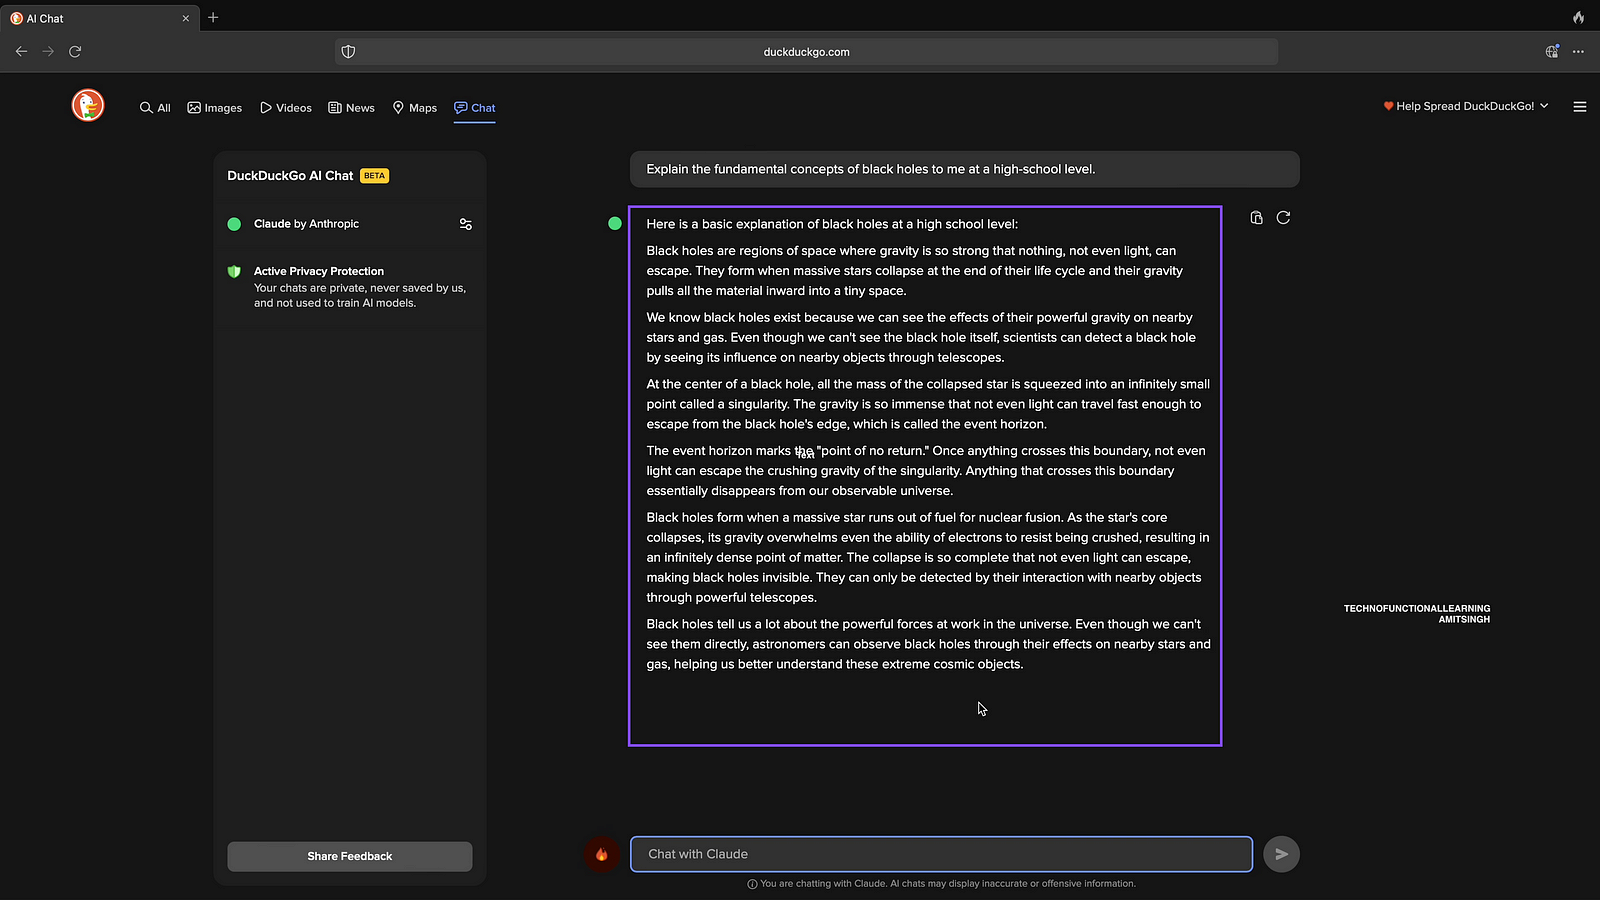Image resolution: width=1600 pixels, height=900 pixels.
Task: Open a new browser tab
Action: click(x=213, y=18)
